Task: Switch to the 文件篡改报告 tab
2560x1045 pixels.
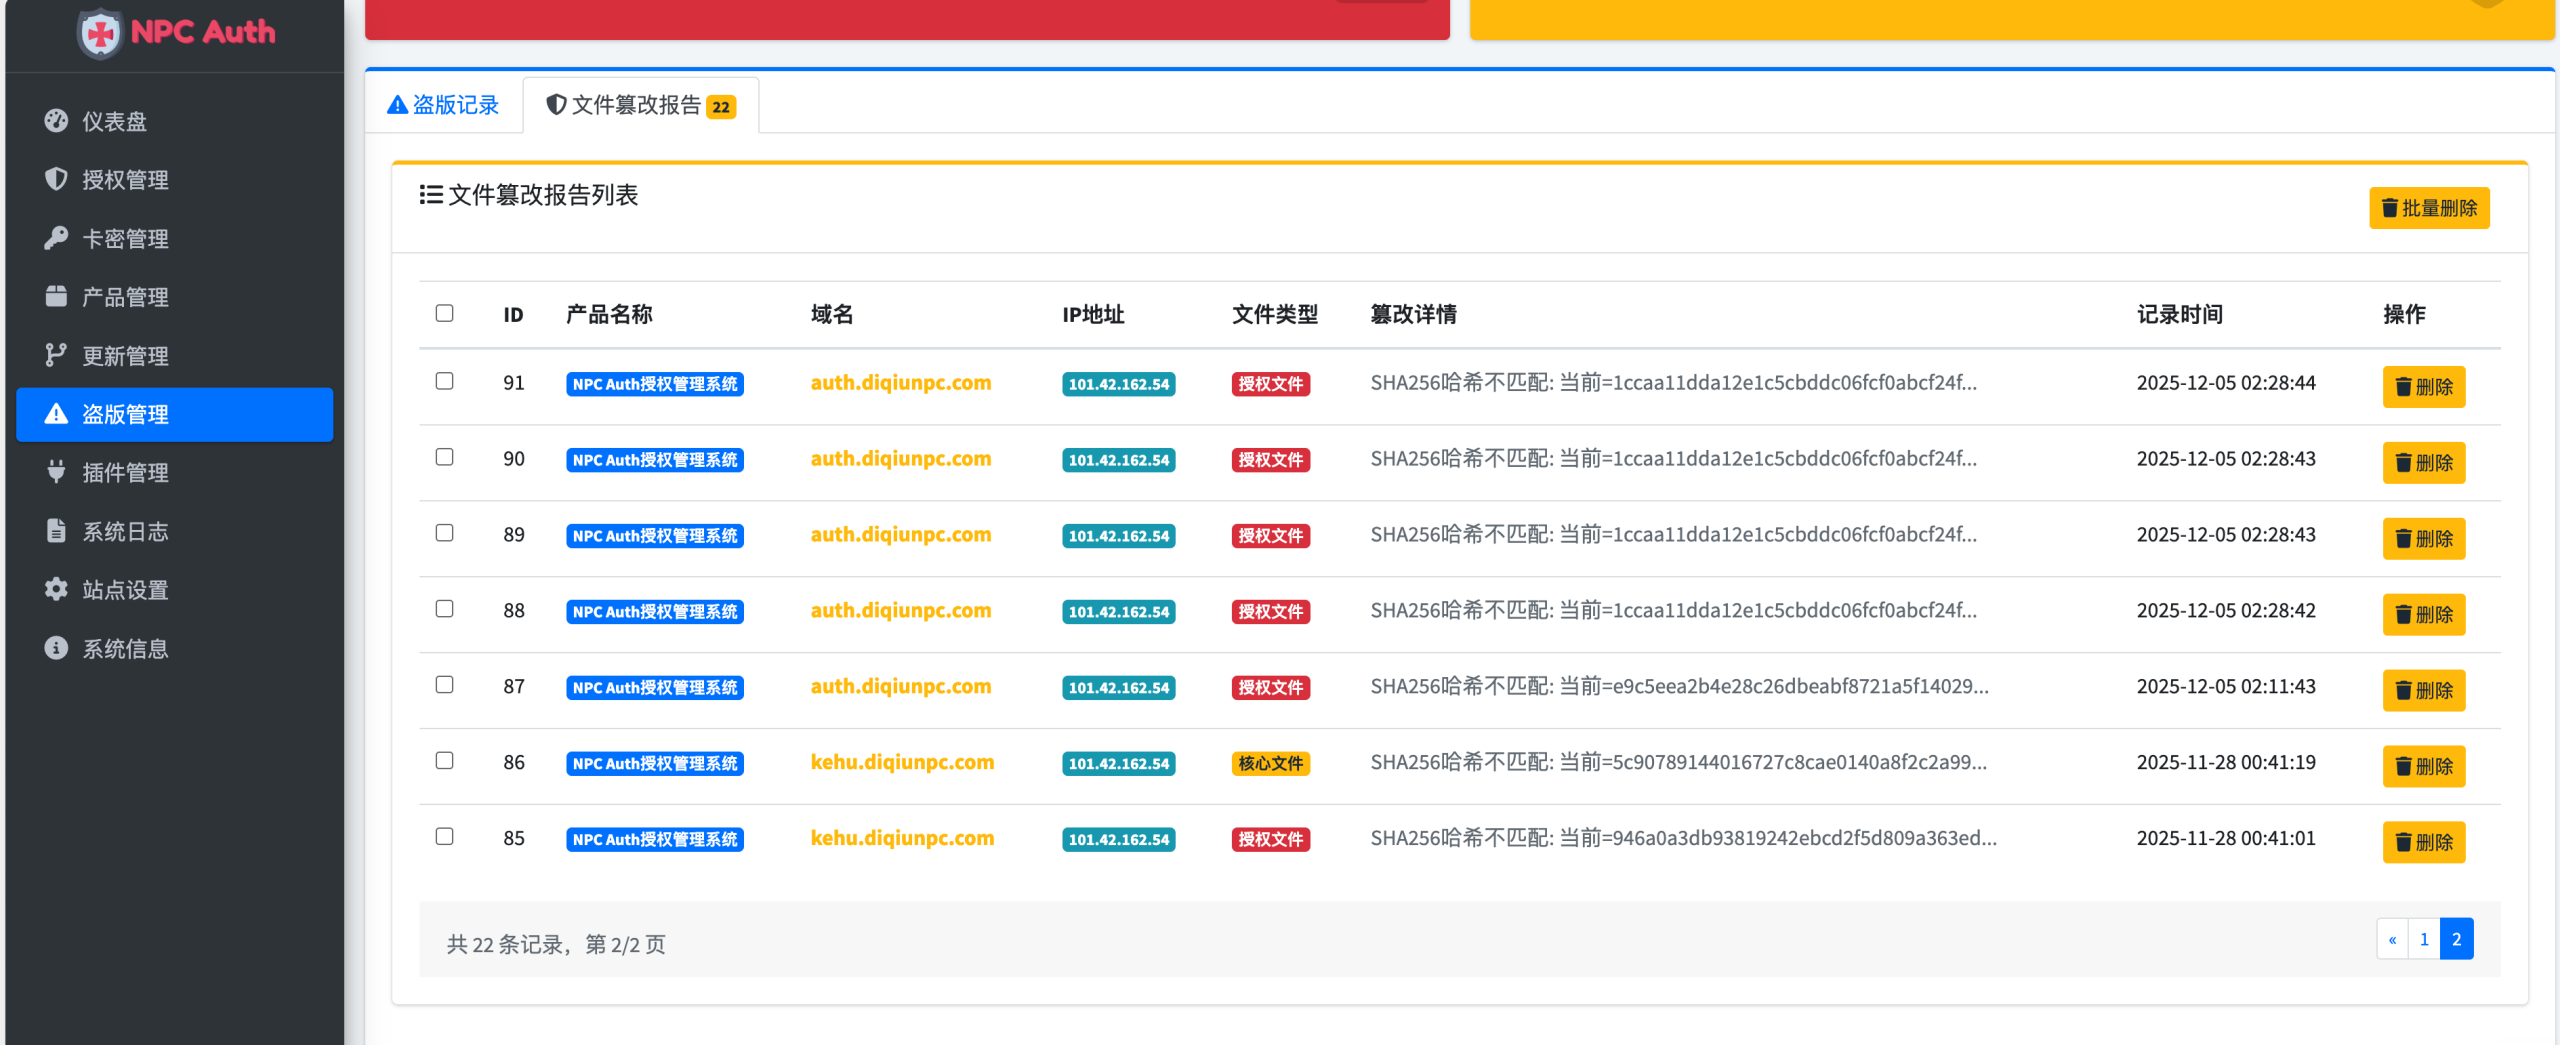Action: pyautogui.click(x=640, y=104)
